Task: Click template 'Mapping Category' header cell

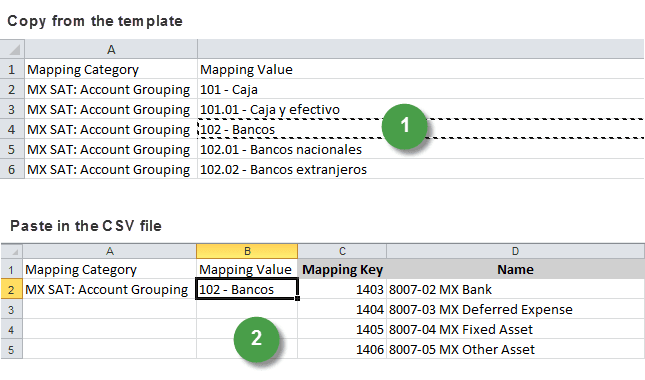Action: (x=111, y=69)
